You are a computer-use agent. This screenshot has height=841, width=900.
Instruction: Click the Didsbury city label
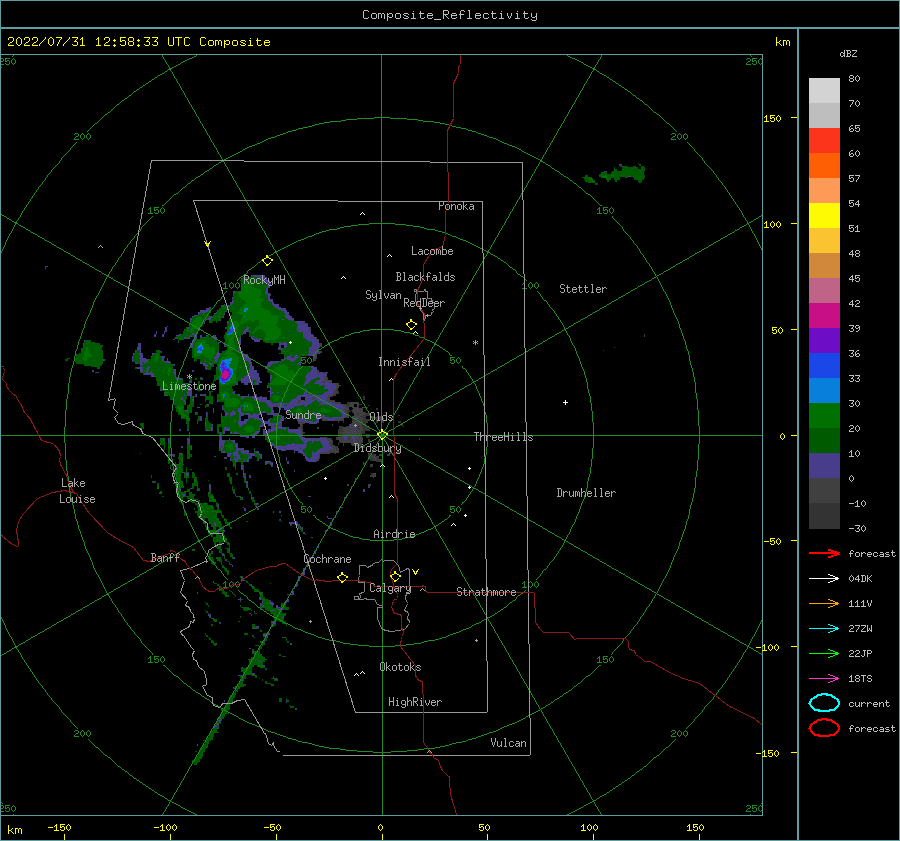point(377,448)
